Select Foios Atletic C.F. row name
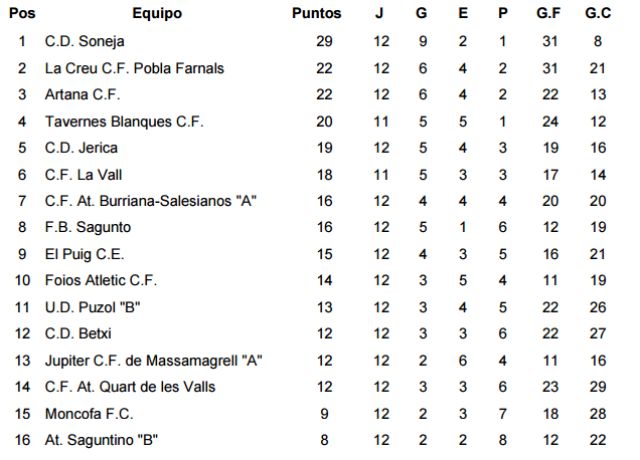Viewport: 640px width, 460px height. point(101,280)
